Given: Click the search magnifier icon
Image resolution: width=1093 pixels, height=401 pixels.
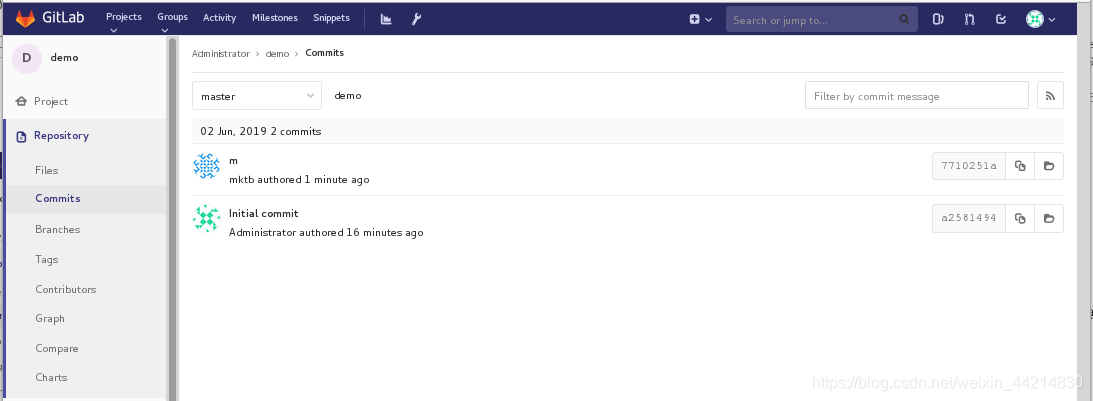Looking at the screenshot, I should pyautogui.click(x=904, y=20).
